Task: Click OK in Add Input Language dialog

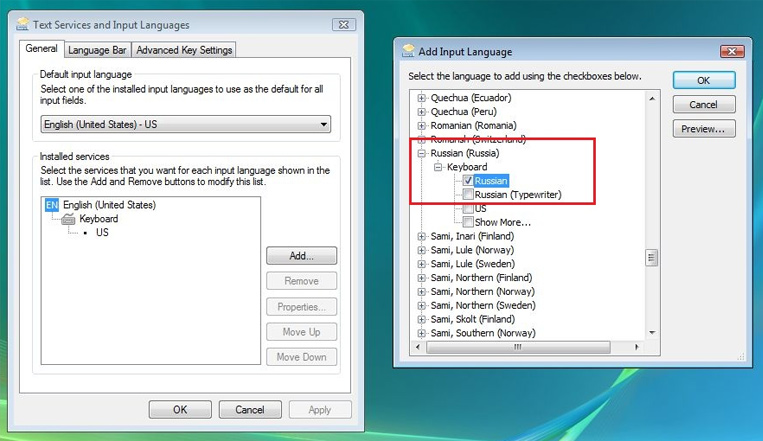Action: [x=704, y=80]
